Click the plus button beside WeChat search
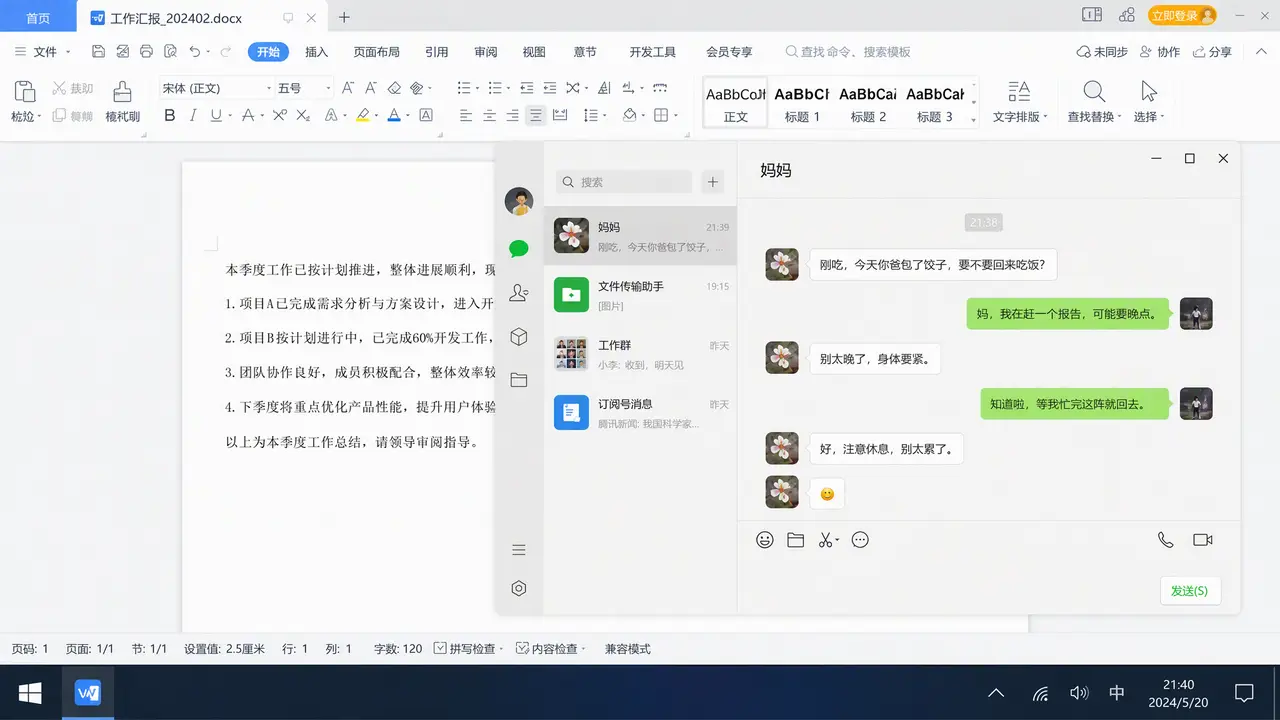 point(713,182)
